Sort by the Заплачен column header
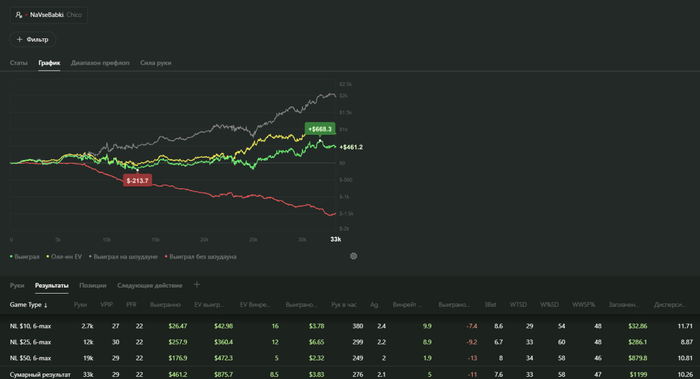The width and height of the screenshot is (700, 379). 624,305
